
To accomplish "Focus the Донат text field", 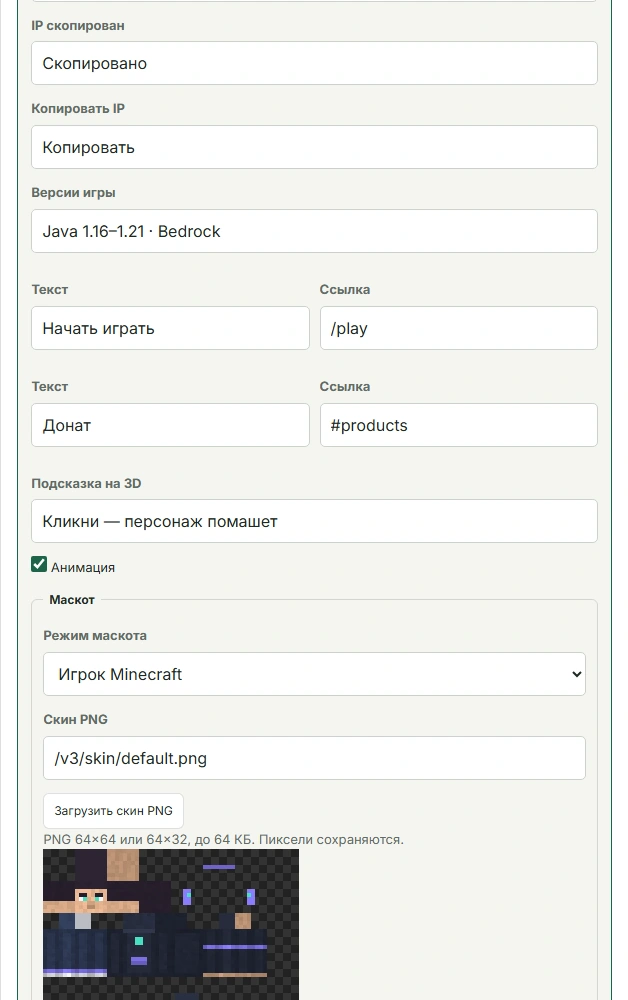I will coord(170,425).
